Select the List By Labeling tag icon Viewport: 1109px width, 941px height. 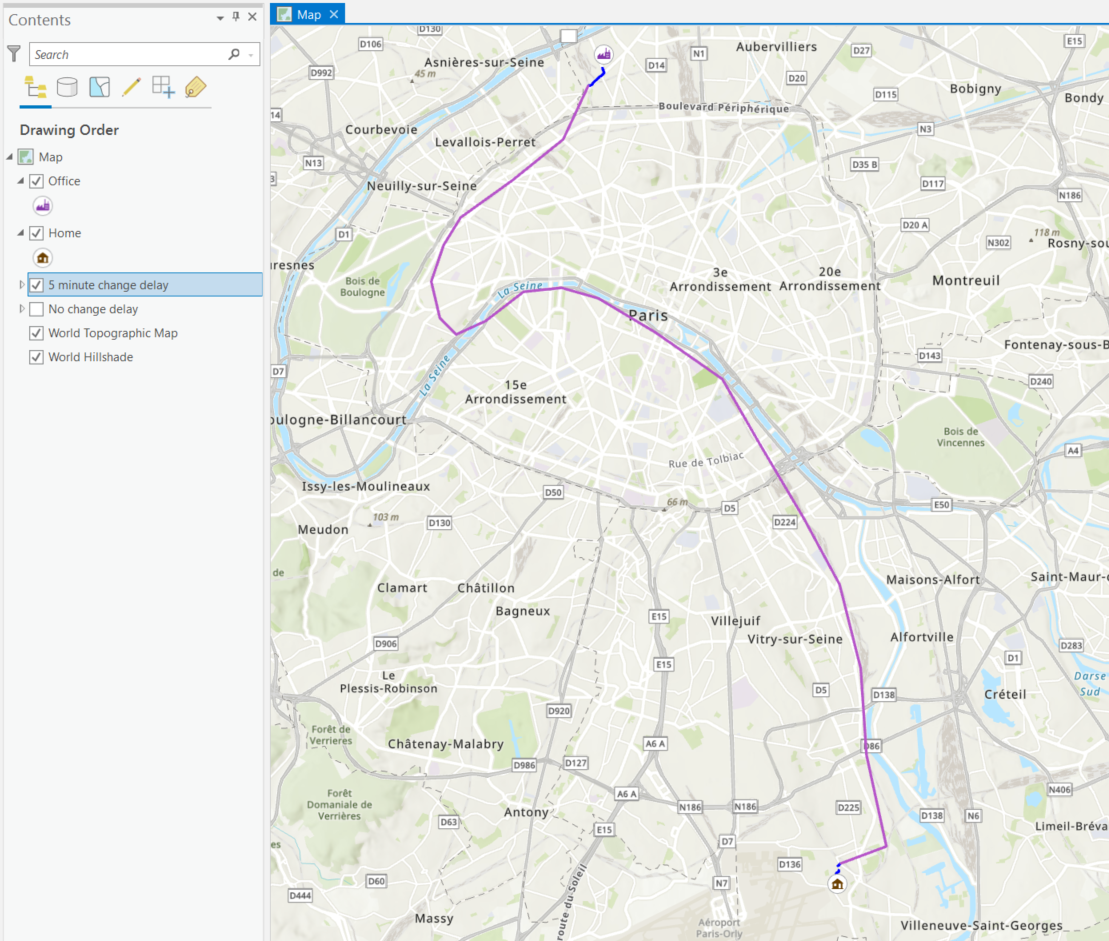[195, 88]
